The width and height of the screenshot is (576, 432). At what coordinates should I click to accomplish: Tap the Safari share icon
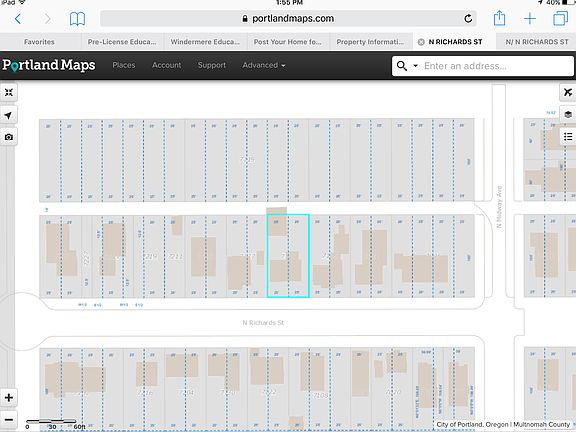click(x=499, y=18)
